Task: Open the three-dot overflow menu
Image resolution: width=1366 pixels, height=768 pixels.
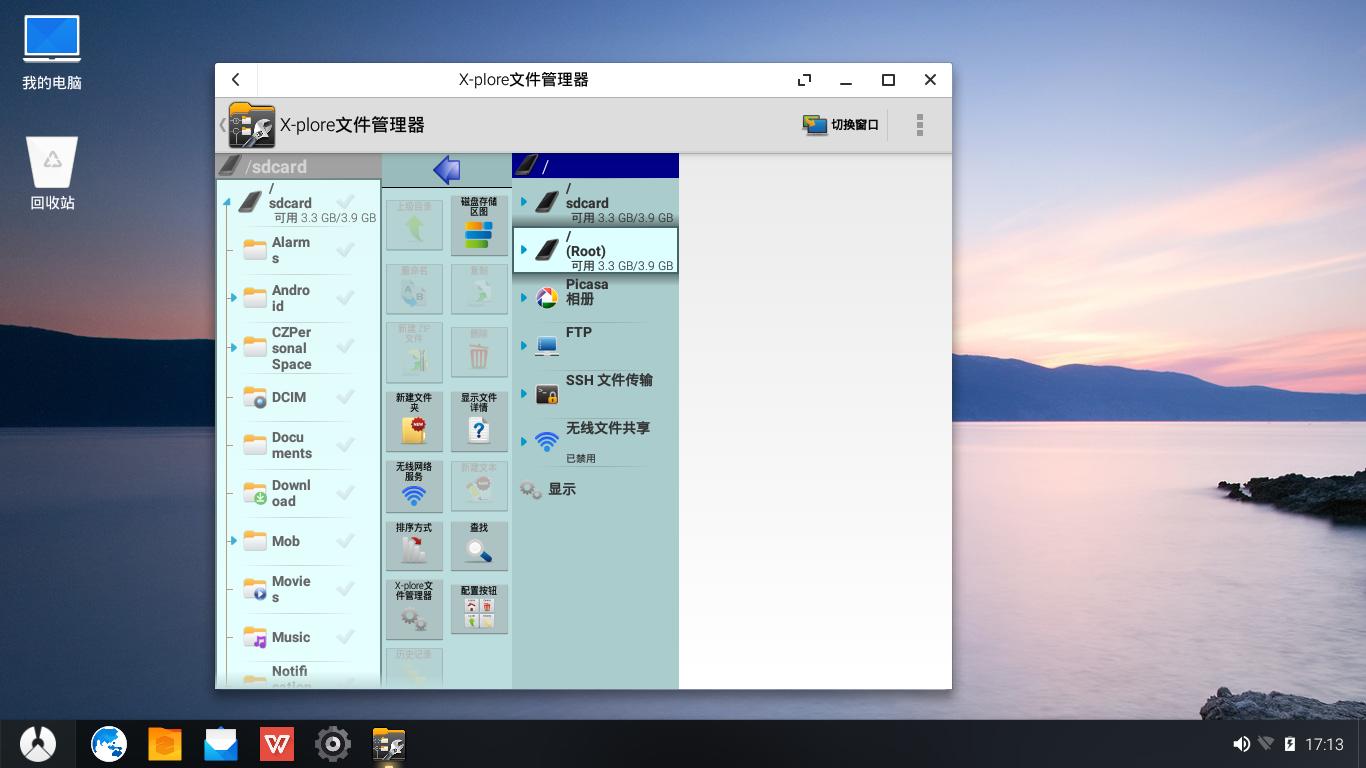Action: tap(920, 125)
